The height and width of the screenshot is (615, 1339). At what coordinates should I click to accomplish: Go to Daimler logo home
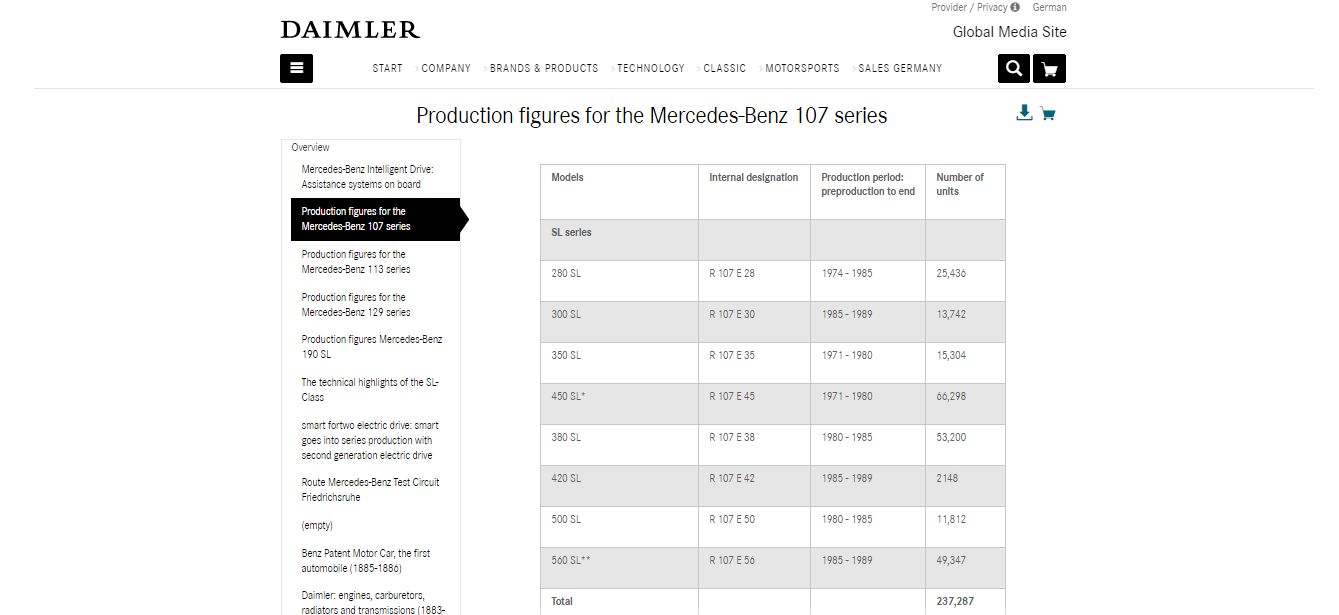coord(350,30)
